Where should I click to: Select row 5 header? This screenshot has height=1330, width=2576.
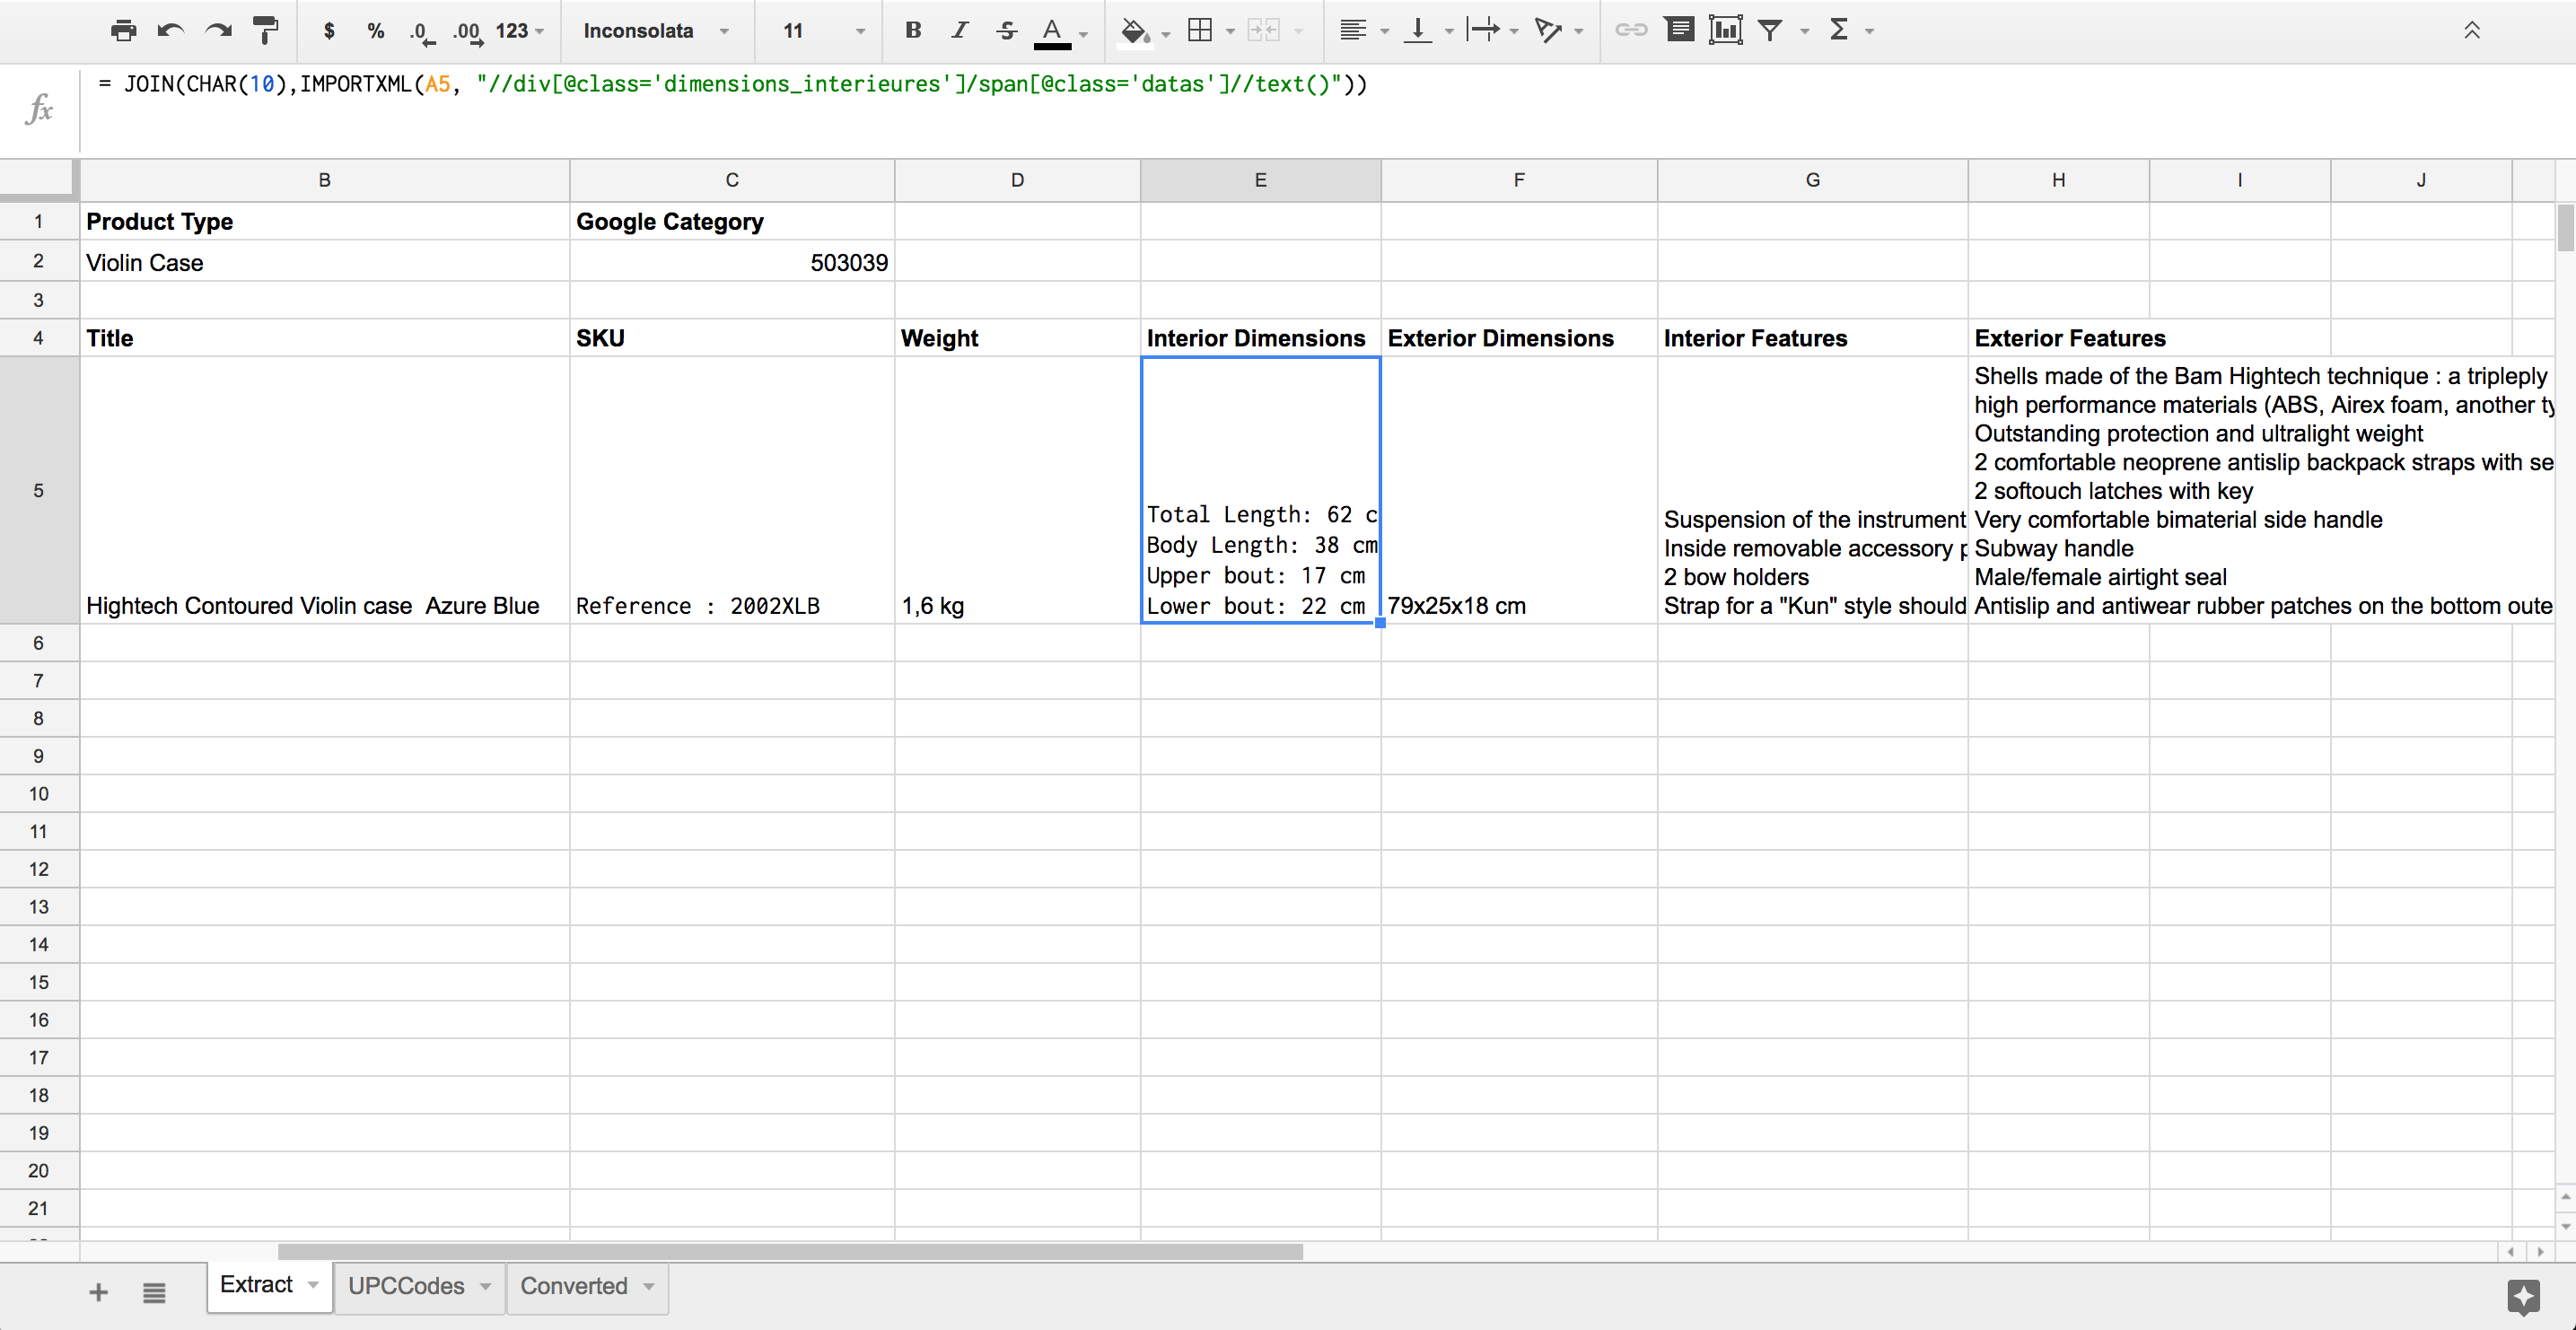click(39, 490)
